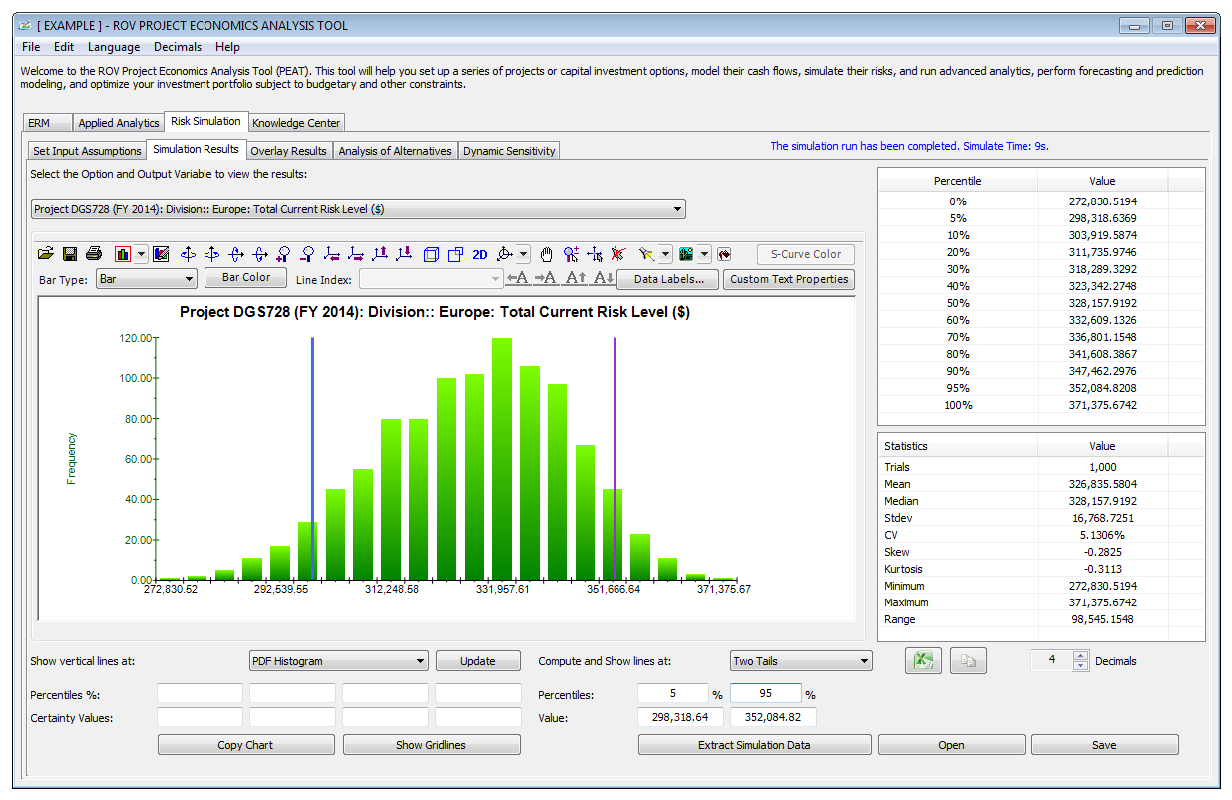Click the open folder icon in chart toolbar
Viewport: 1232px width, 800px height.
pyautogui.click(x=46, y=254)
